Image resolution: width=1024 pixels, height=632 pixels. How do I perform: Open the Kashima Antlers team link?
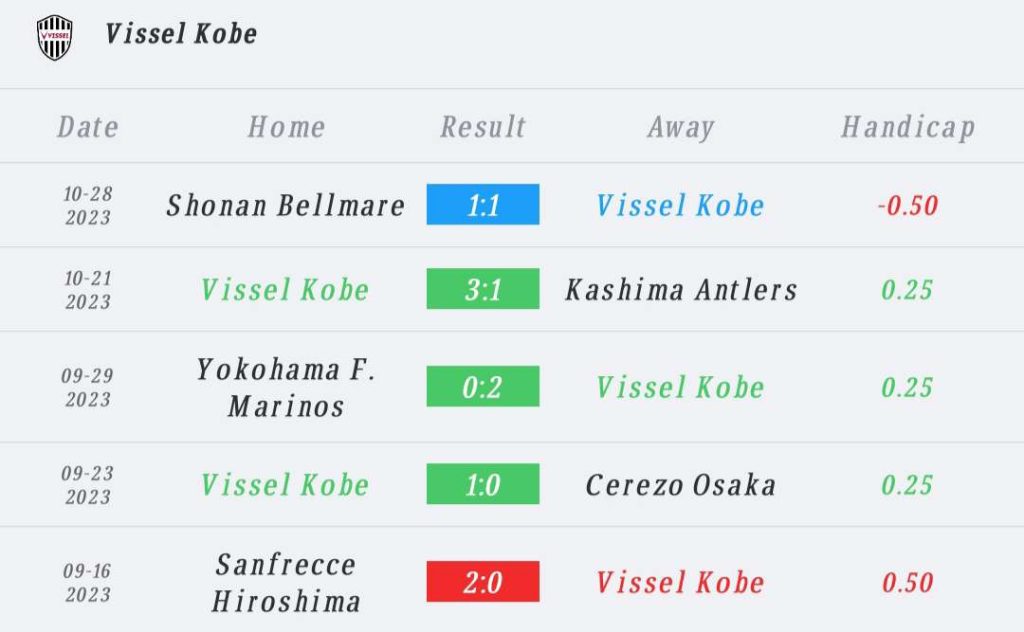[x=681, y=290]
